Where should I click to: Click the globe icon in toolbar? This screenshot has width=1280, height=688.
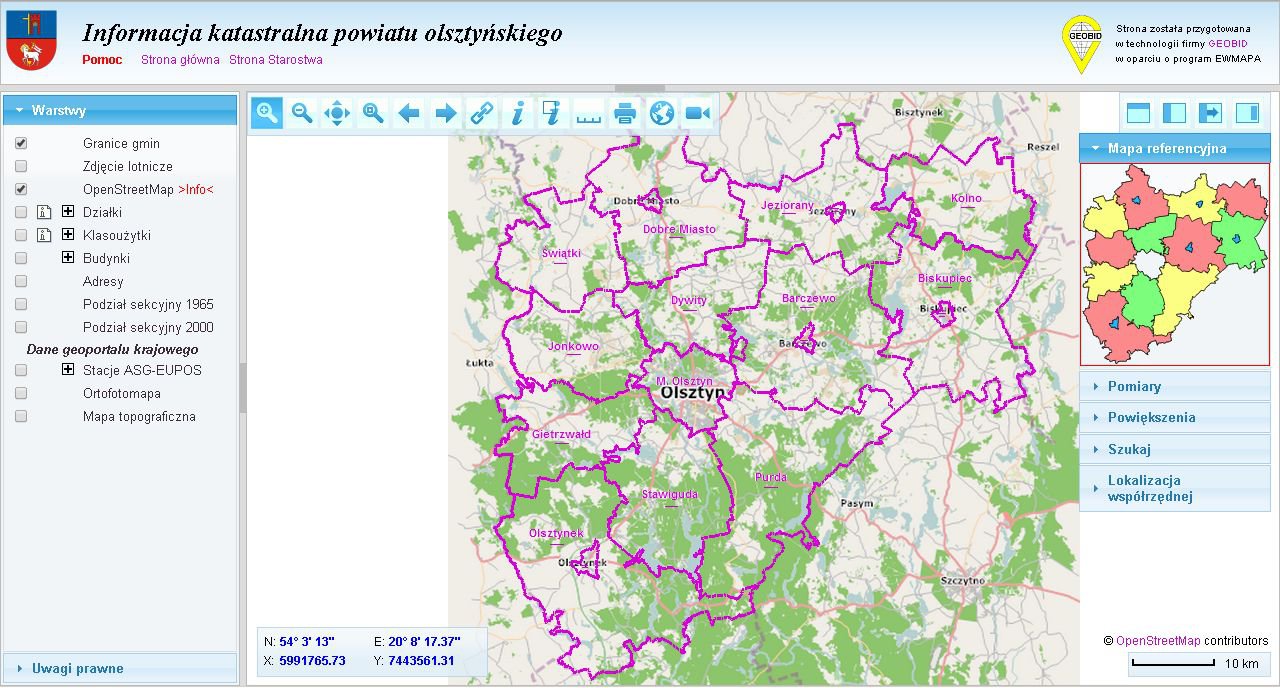pos(662,113)
